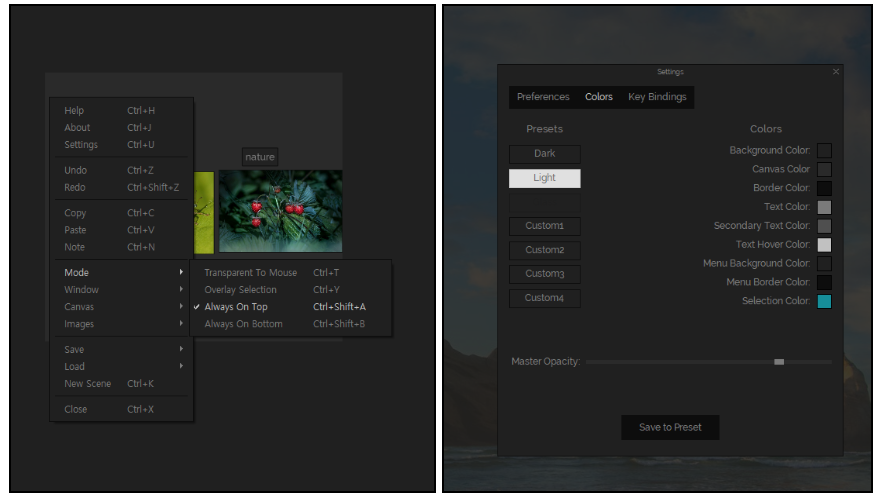Apply the Custom2 preset
This screenshot has height=496, width=877.
pos(545,250)
